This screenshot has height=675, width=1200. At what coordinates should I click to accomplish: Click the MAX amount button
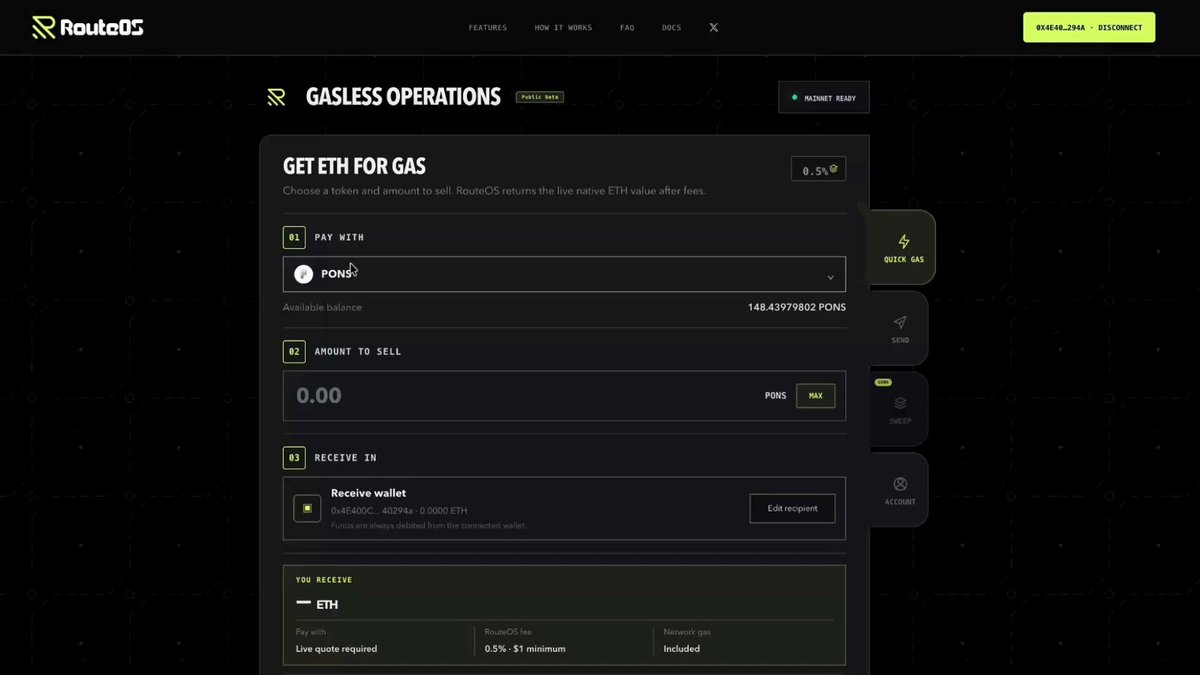(815, 396)
